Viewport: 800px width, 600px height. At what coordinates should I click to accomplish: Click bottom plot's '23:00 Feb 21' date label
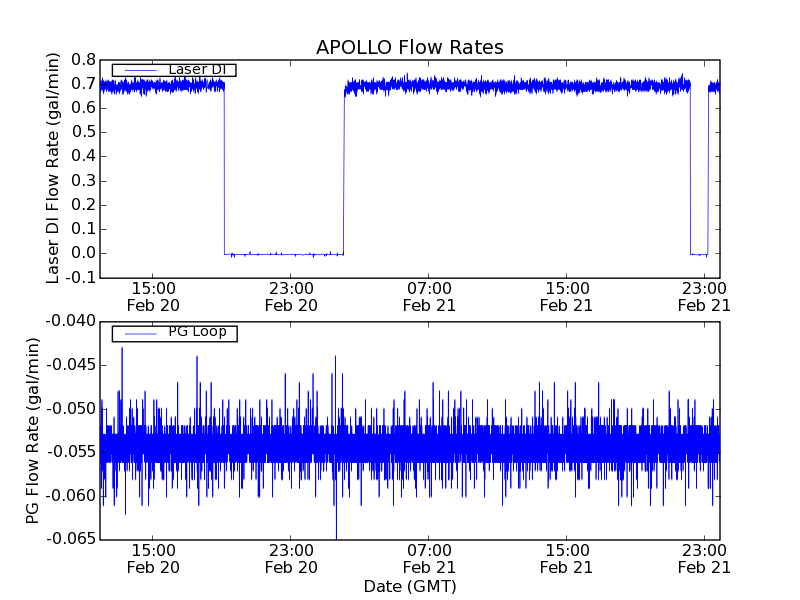pyautogui.click(x=704, y=559)
